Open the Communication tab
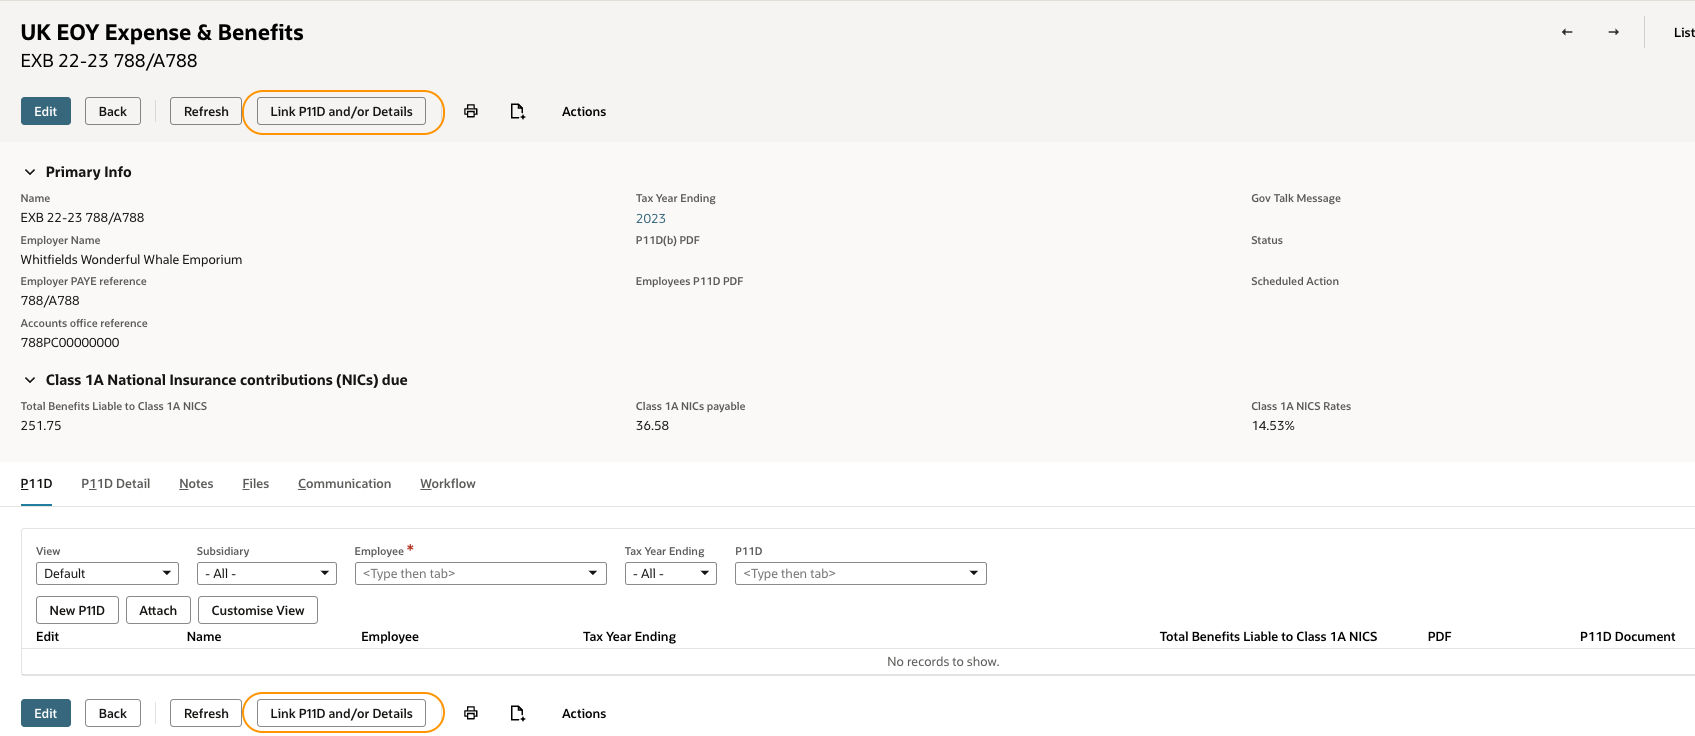The height and width of the screenshot is (736, 1695). click(345, 484)
